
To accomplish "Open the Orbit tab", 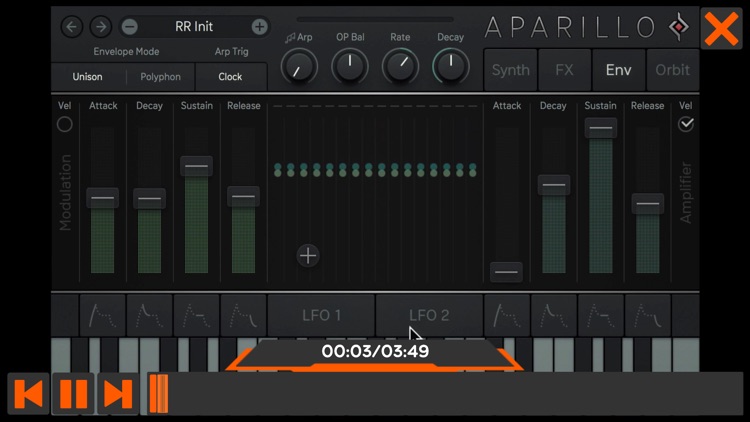I will tap(673, 70).
